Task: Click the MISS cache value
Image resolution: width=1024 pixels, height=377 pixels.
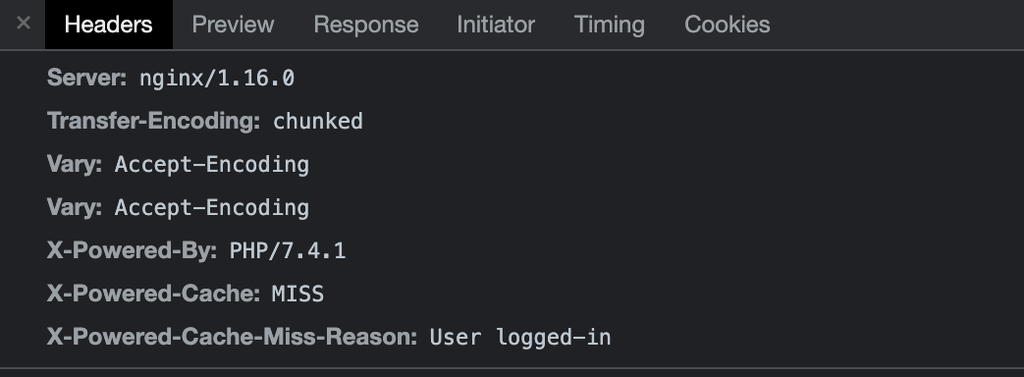Action: coord(298,294)
